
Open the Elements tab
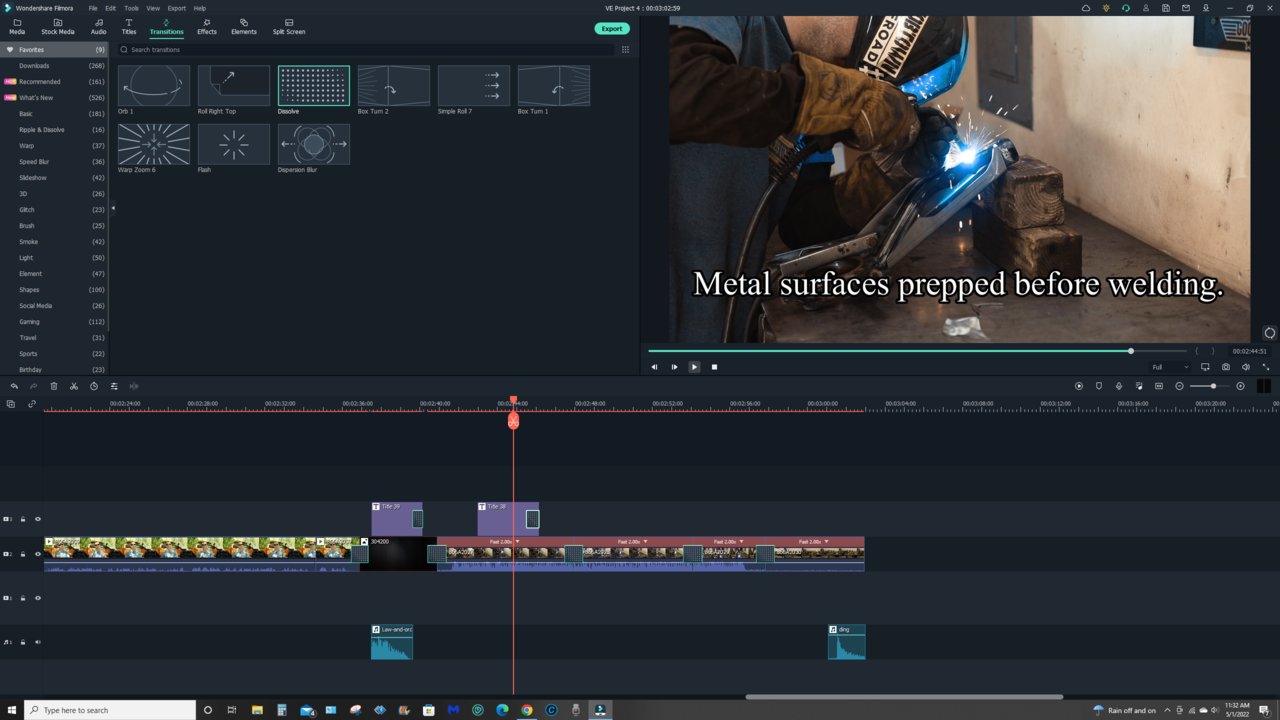pos(244,26)
